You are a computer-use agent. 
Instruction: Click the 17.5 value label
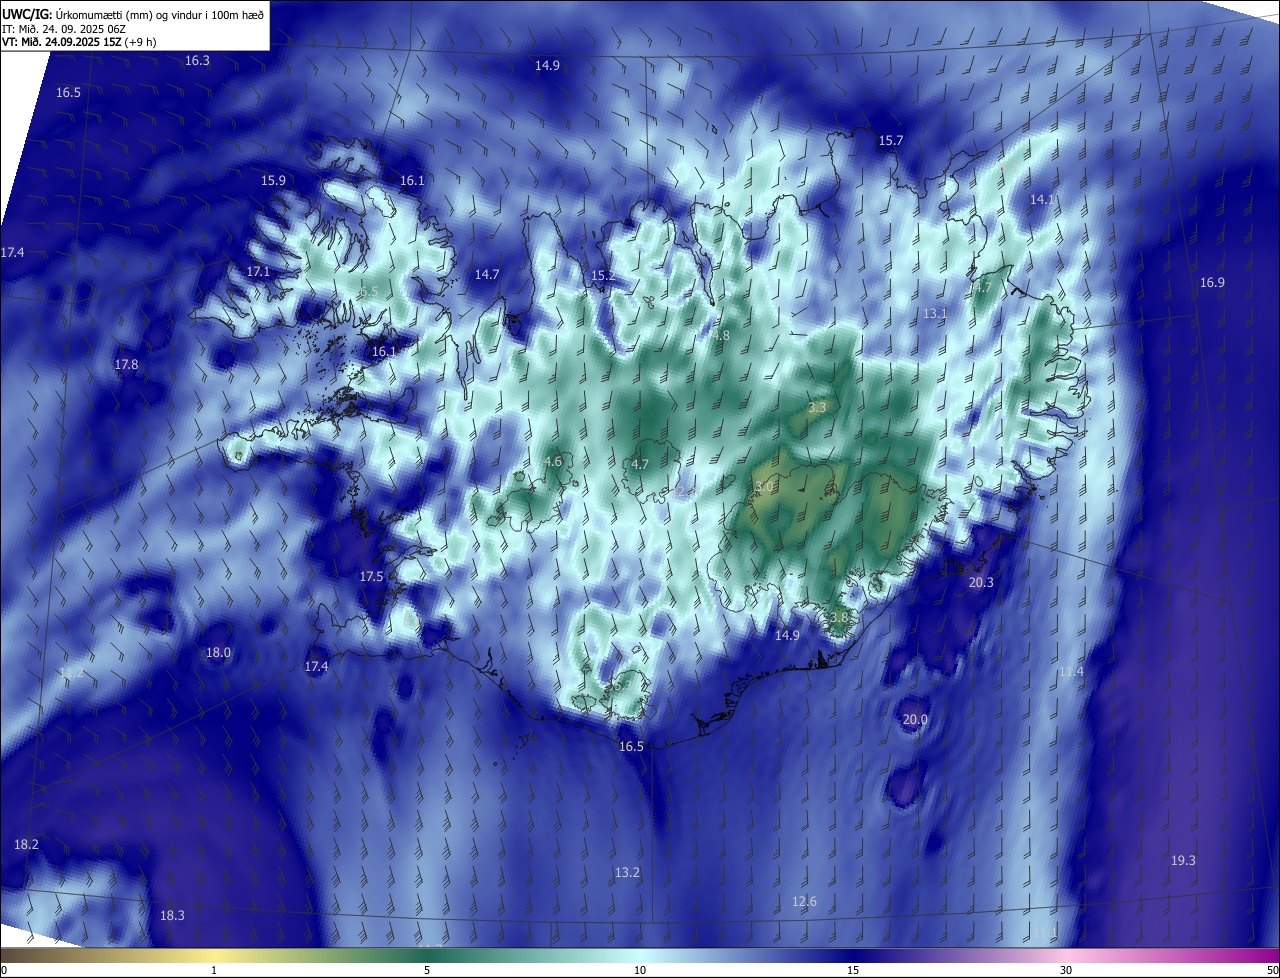[371, 577]
